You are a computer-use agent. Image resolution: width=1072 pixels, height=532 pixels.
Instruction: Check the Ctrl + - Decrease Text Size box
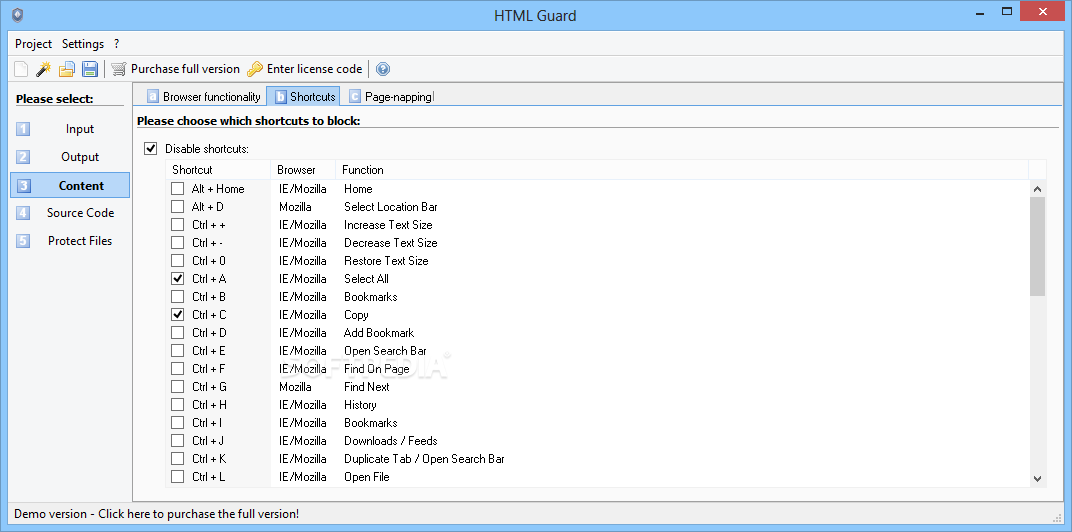click(x=178, y=243)
